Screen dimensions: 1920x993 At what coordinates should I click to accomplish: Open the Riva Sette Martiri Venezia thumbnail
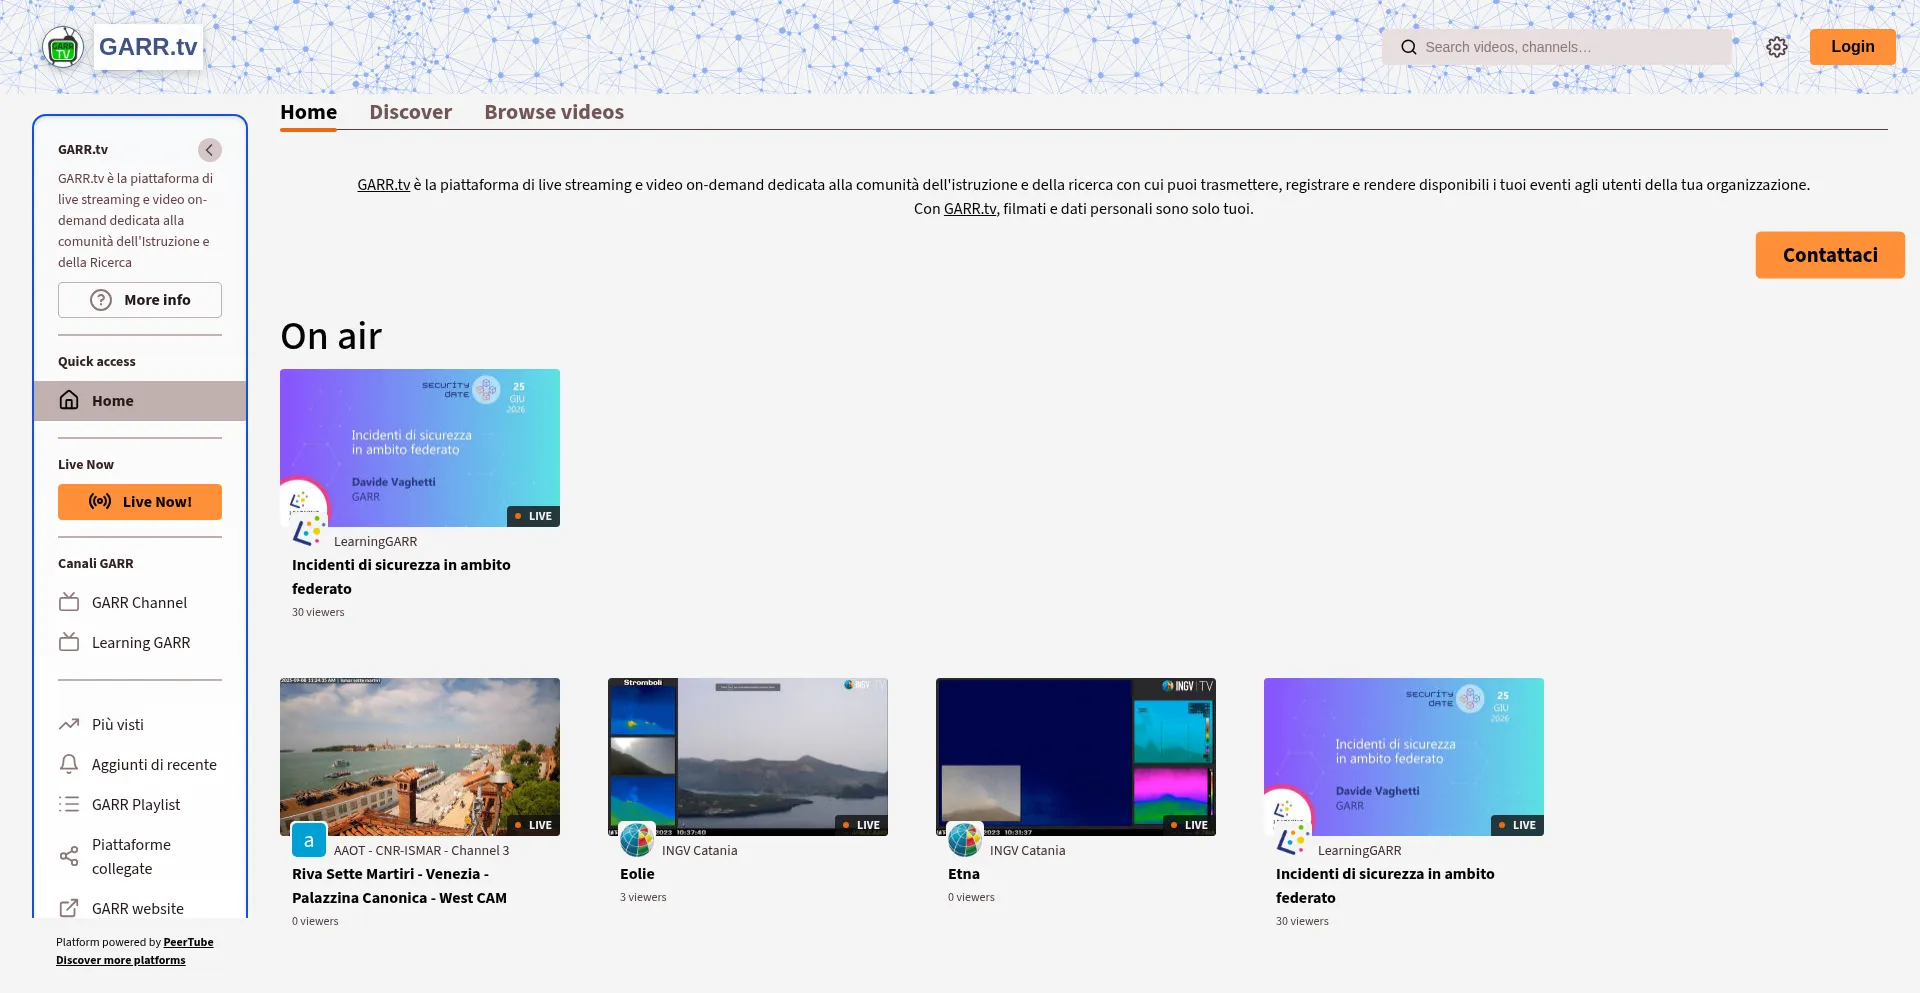click(x=420, y=757)
